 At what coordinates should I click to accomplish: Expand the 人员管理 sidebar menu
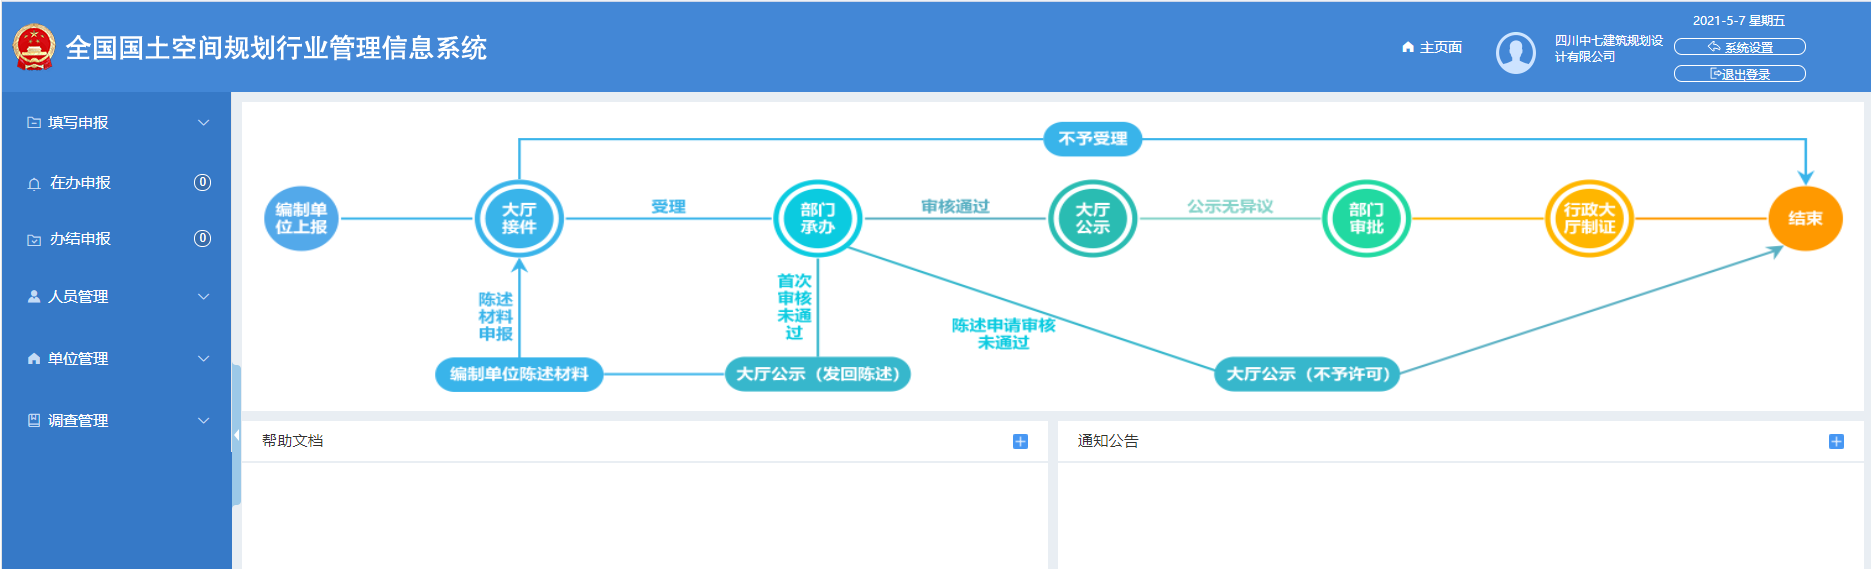[117, 297]
